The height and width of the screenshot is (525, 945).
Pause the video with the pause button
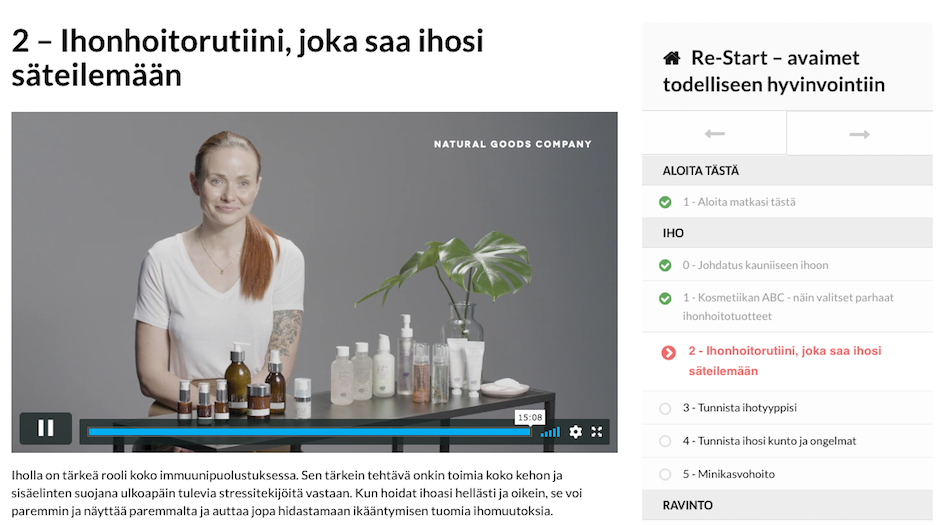coord(46,429)
